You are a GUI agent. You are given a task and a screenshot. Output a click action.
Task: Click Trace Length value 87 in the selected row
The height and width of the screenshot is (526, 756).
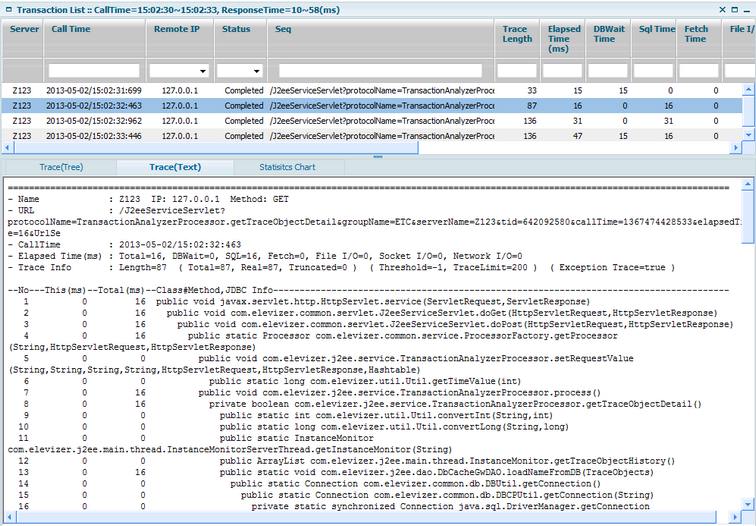point(532,106)
